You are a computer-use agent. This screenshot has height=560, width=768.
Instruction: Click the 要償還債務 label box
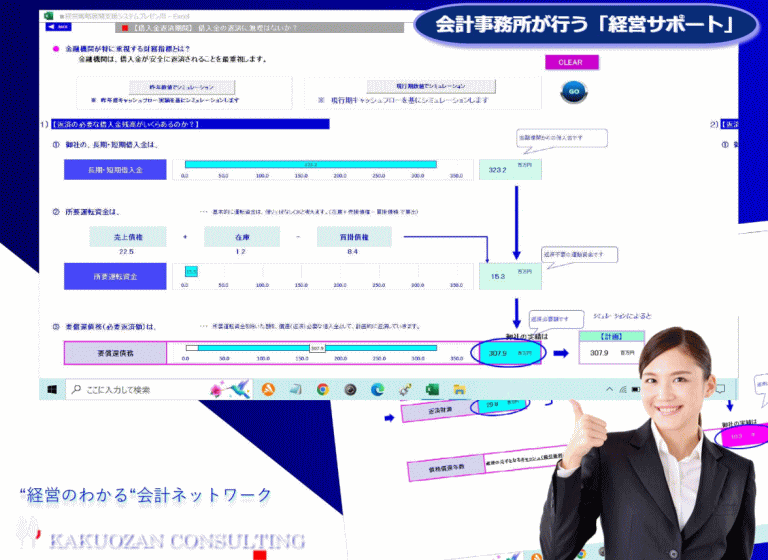pos(116,353)
